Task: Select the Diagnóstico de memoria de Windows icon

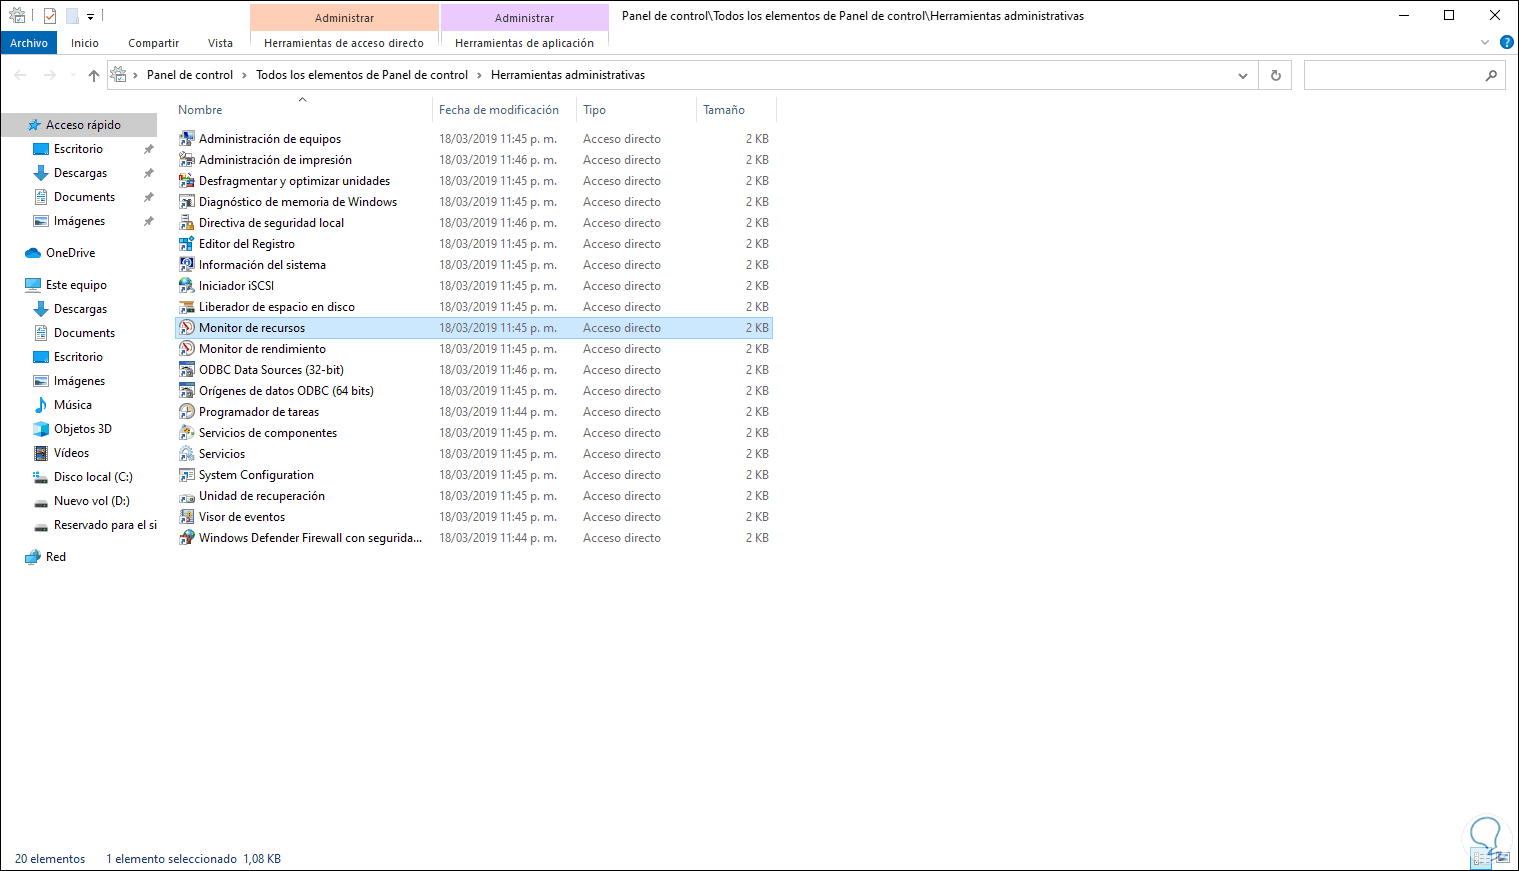Action: (187, 202)
